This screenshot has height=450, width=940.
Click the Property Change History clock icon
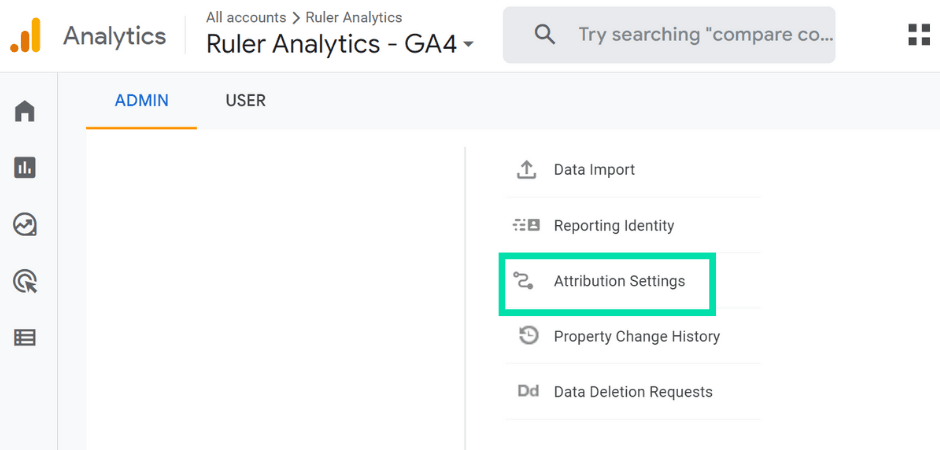tap(528, 336)
